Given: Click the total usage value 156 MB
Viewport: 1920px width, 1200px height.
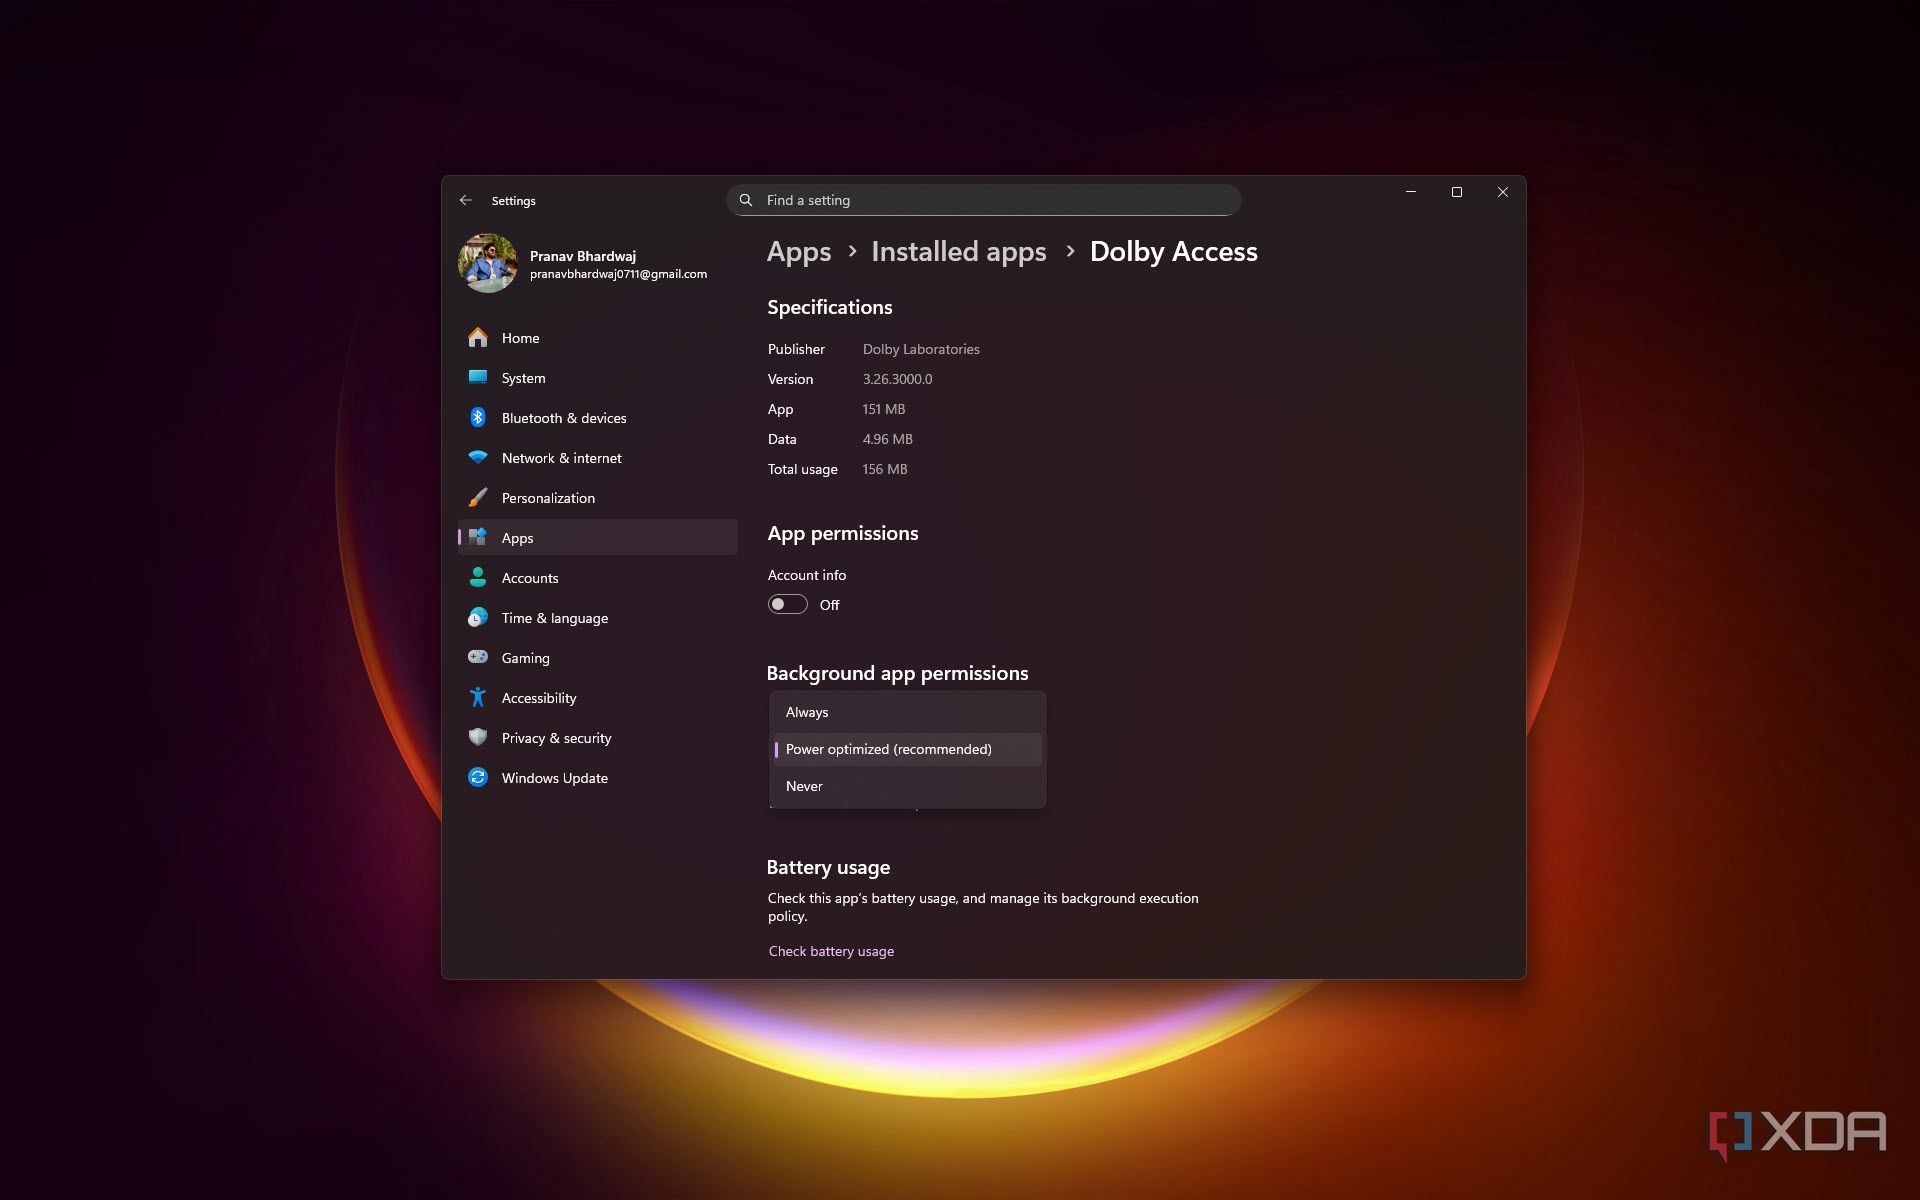Looking at the screenshot, I should point(885,469).
